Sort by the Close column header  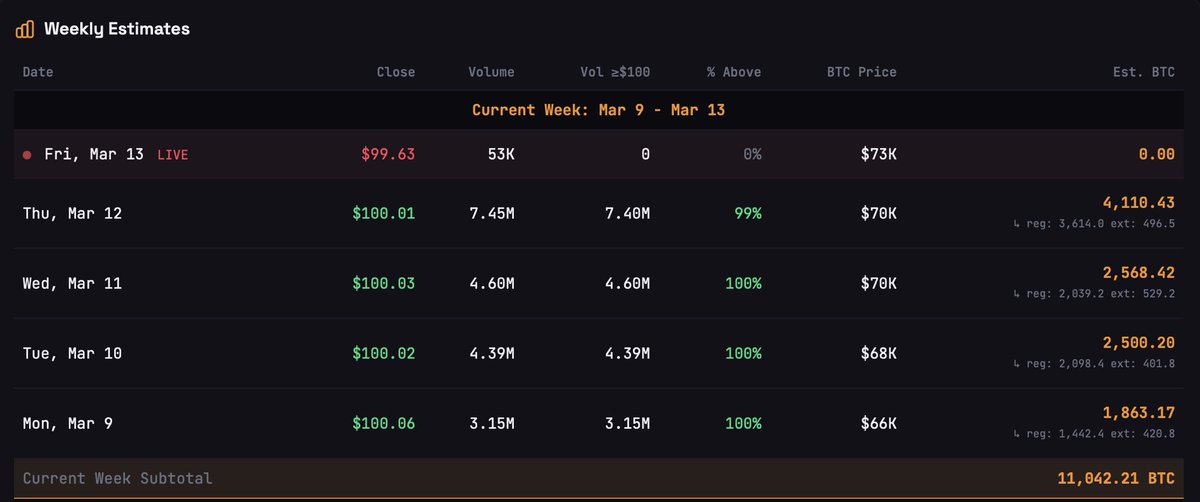pyautogui.click(x=395, y=72)
